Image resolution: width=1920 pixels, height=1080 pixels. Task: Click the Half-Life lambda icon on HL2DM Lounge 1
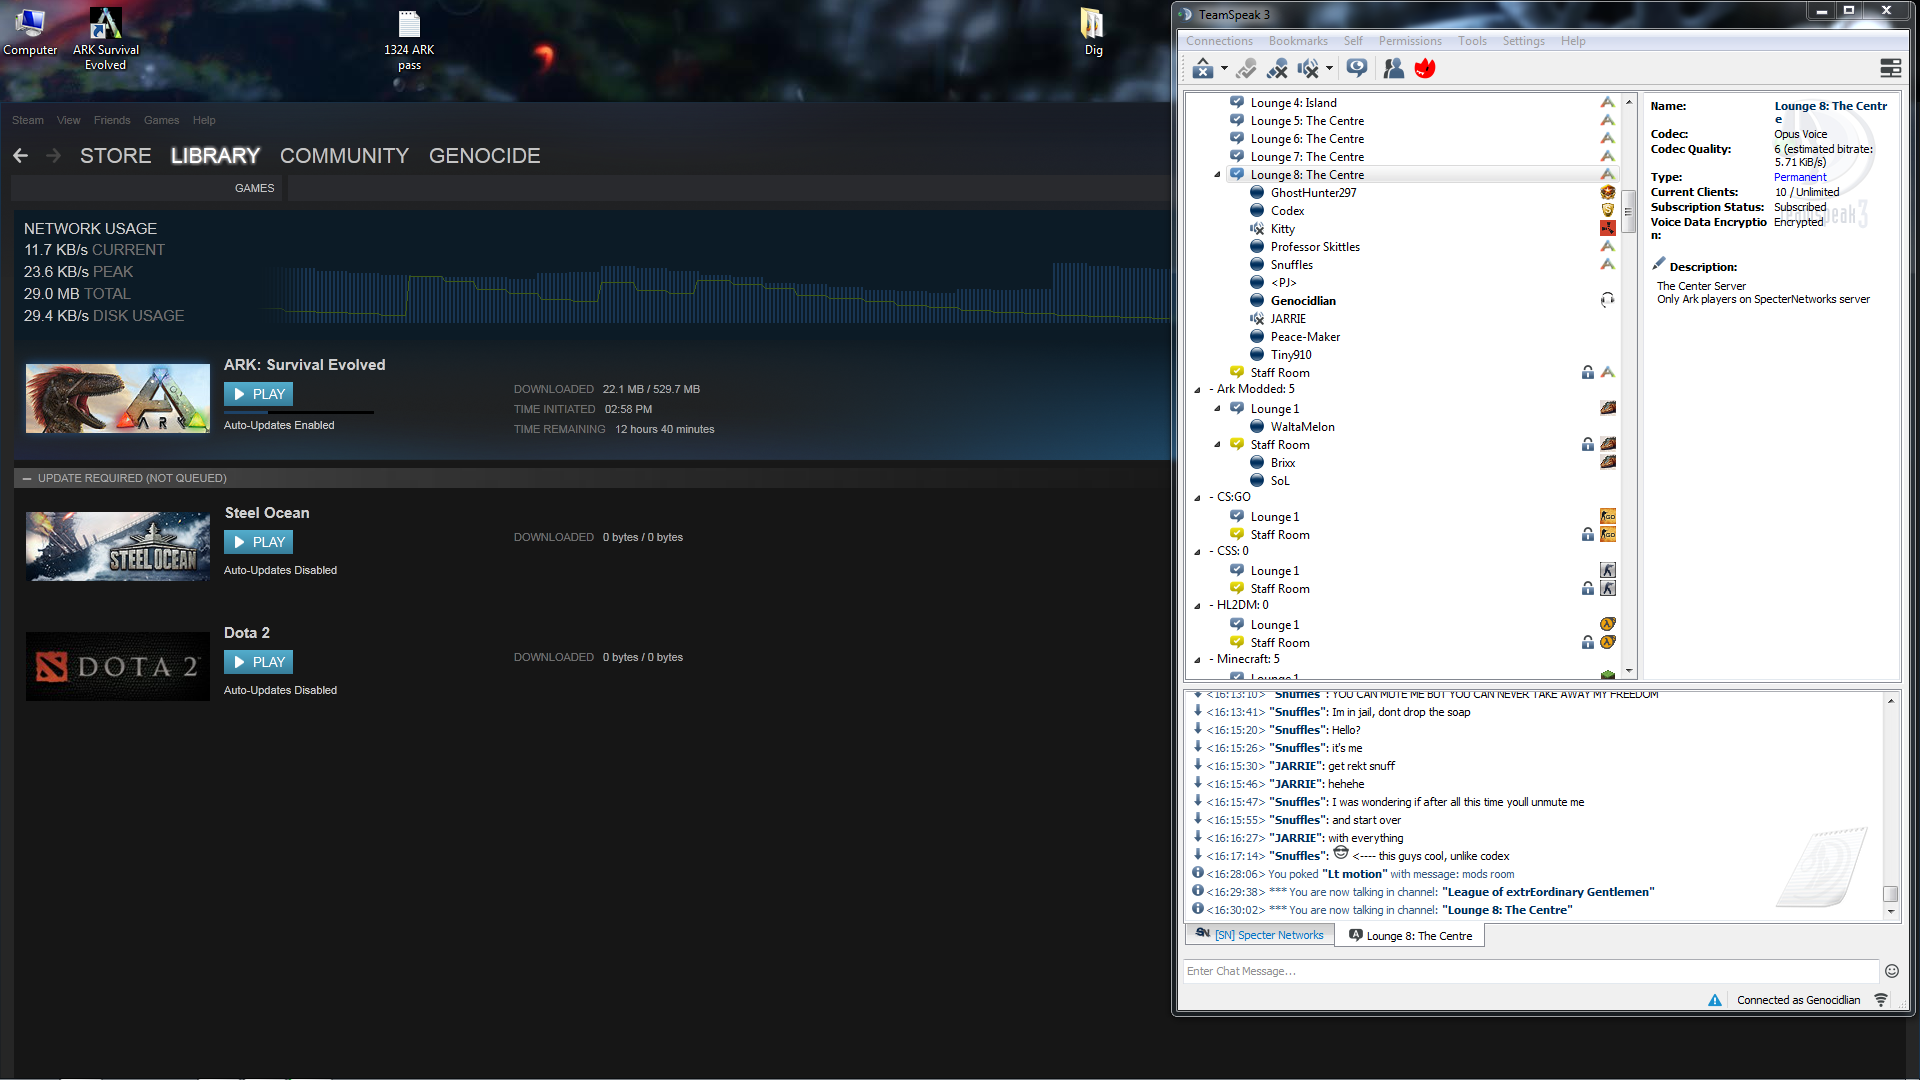(x=1607, y=624)
